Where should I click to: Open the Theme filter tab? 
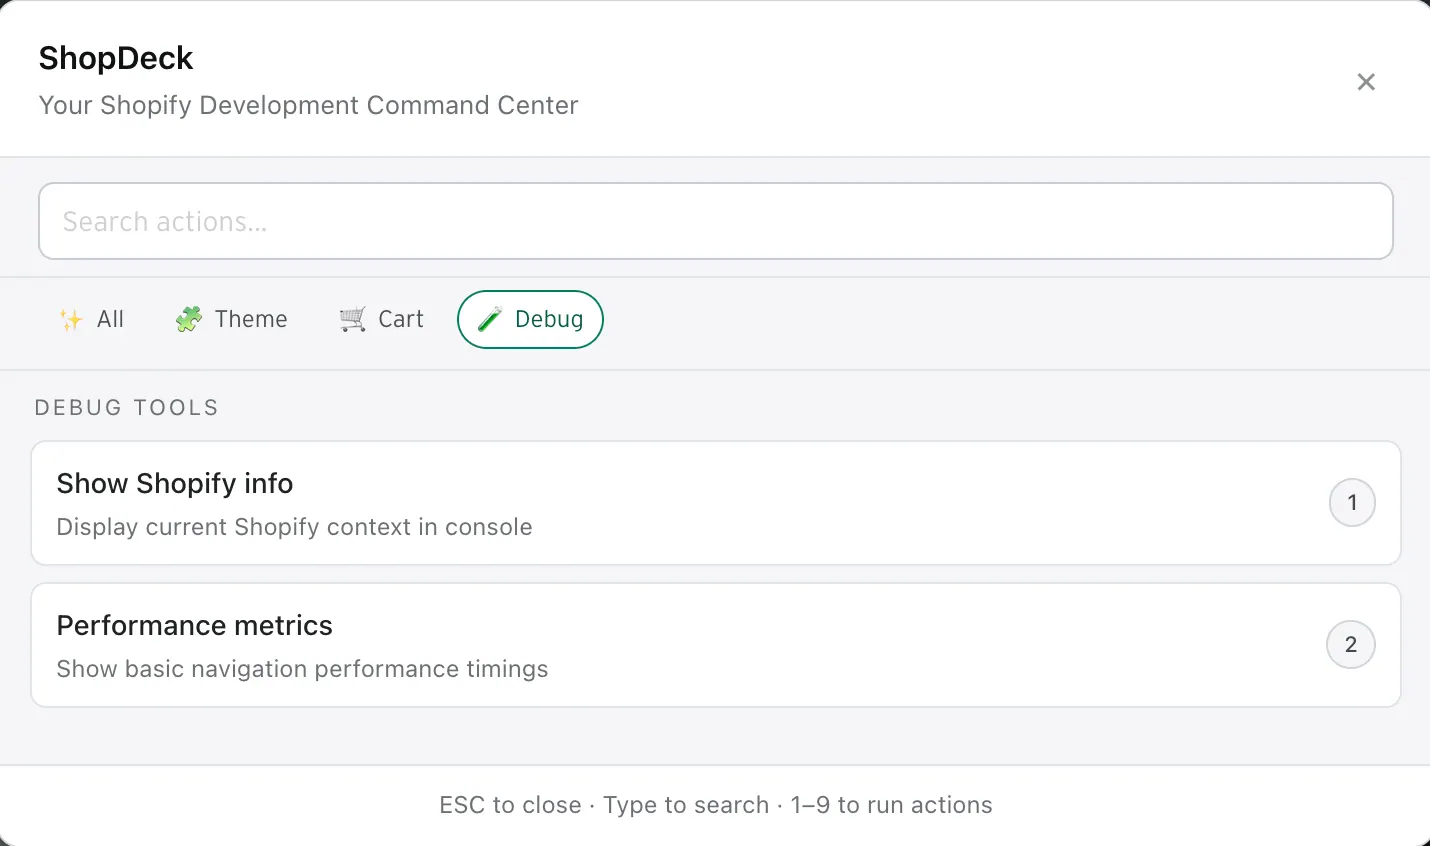click(231, 319)
